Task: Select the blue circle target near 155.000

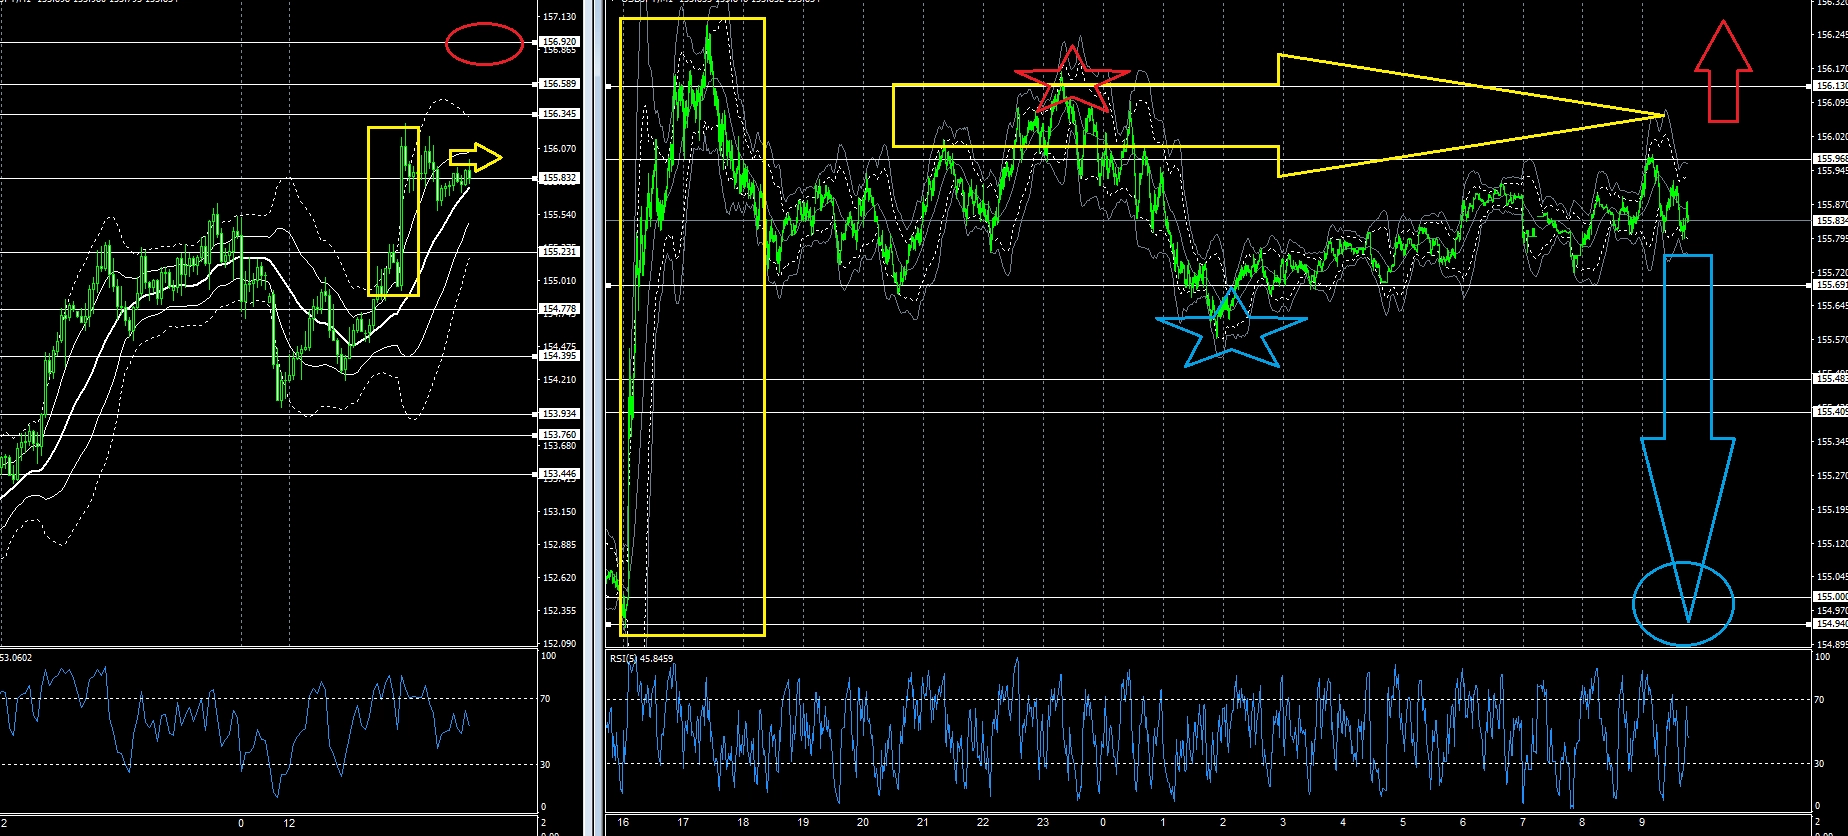Action: 1683,604
